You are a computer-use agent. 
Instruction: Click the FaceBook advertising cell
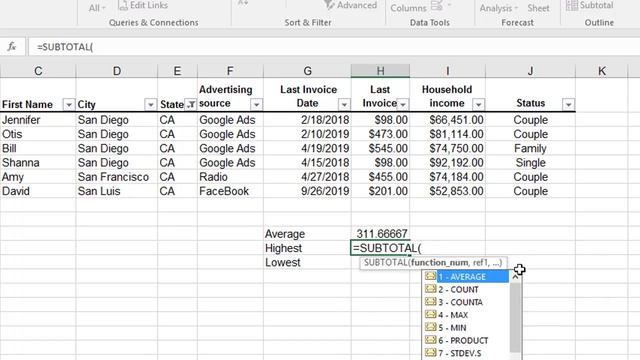click(230, 191)
